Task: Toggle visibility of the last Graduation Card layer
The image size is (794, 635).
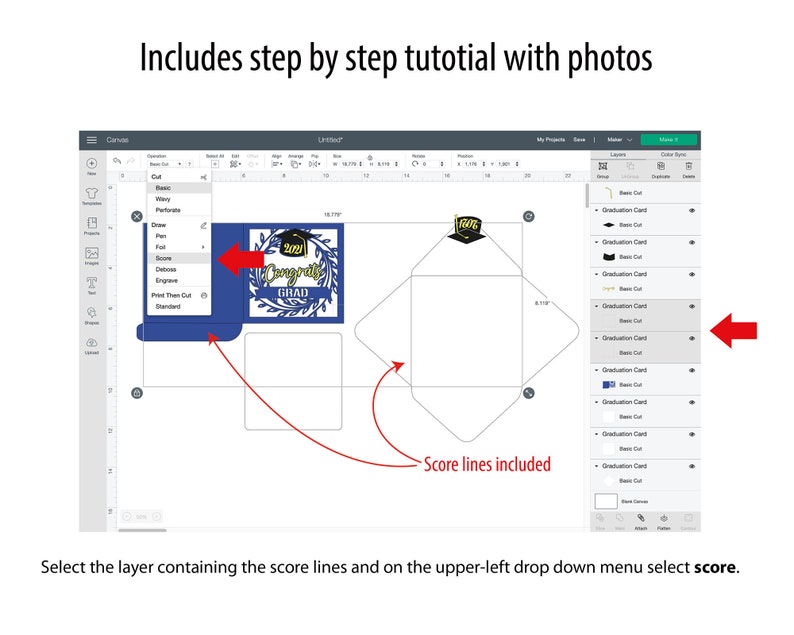Action: 692,466
